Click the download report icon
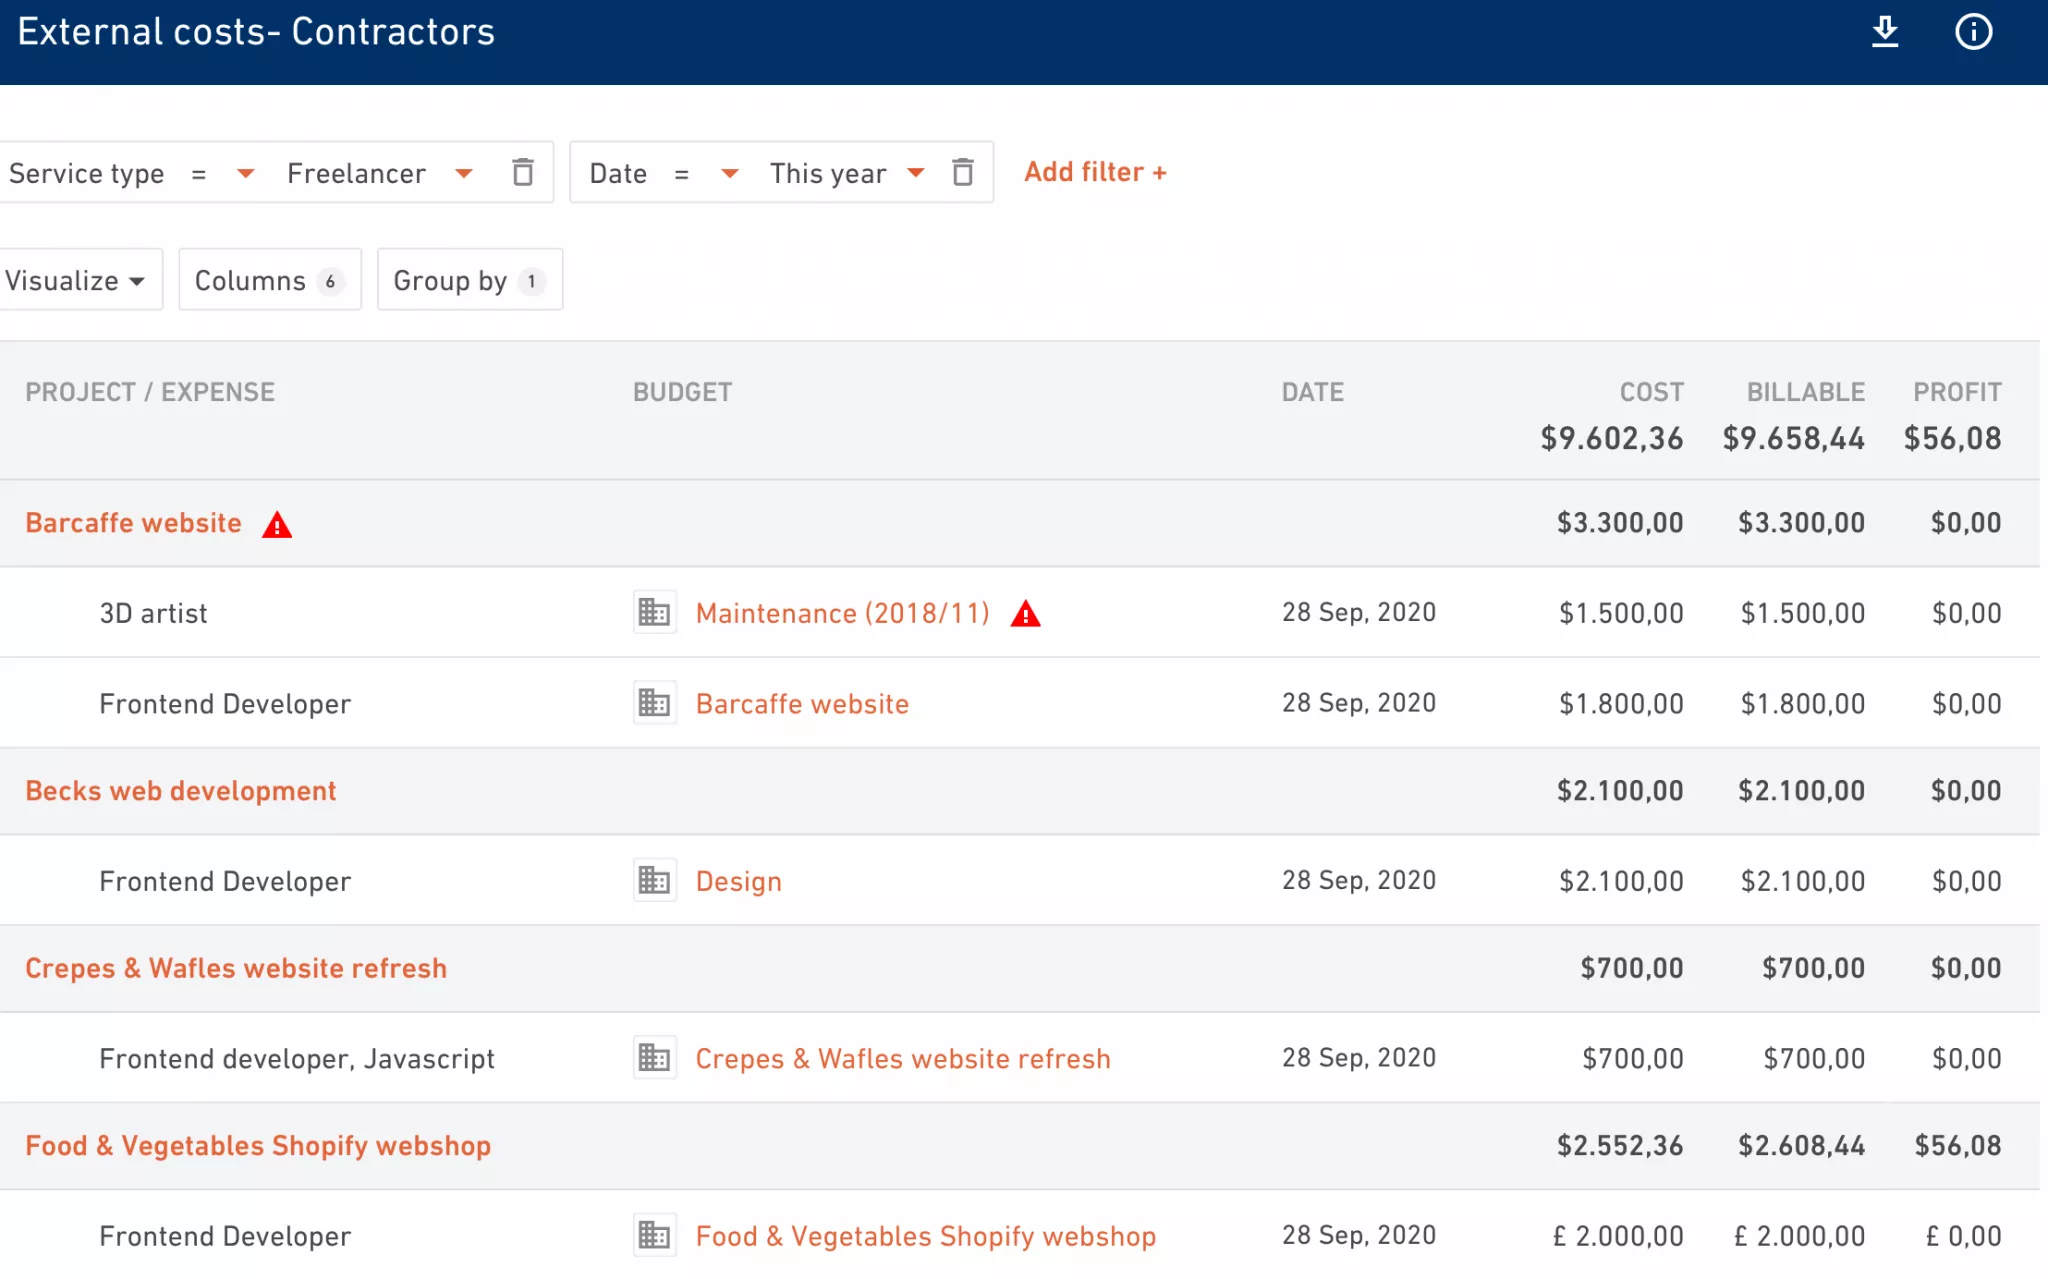The image size is (2048, 1279). tap(1884, 32)
